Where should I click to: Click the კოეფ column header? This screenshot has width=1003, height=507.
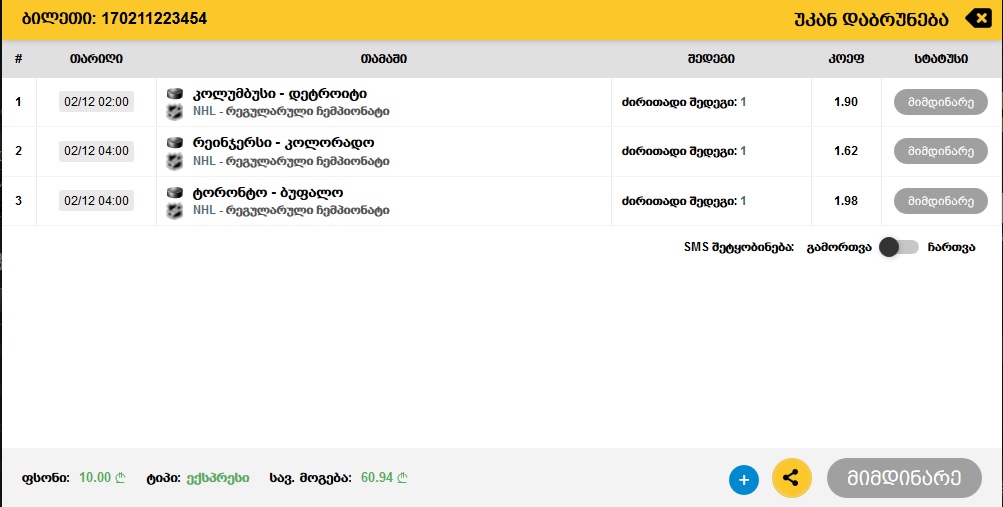click(846, 59)
